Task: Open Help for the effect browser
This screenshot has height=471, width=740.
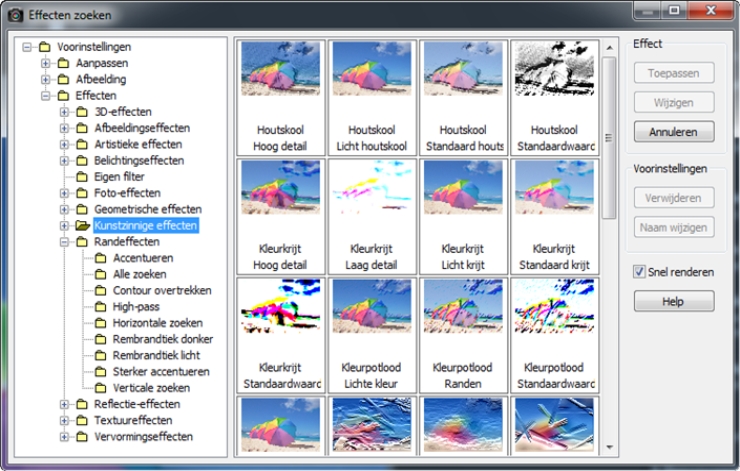Action: [673, 301]
